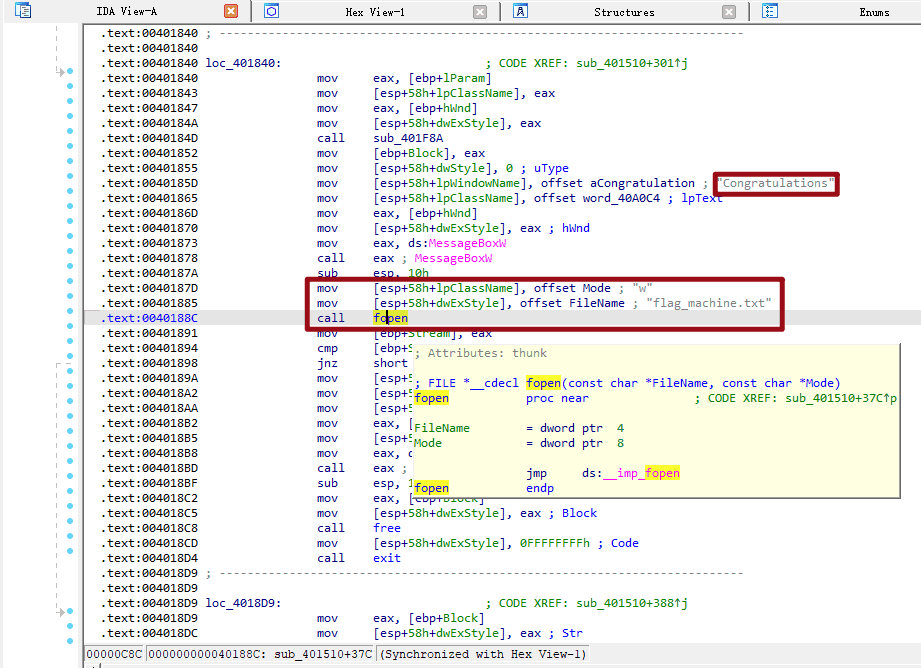This screenshot has height=668, width=921.
Task: Click loc_401840 label
Action: pos(243,63)
